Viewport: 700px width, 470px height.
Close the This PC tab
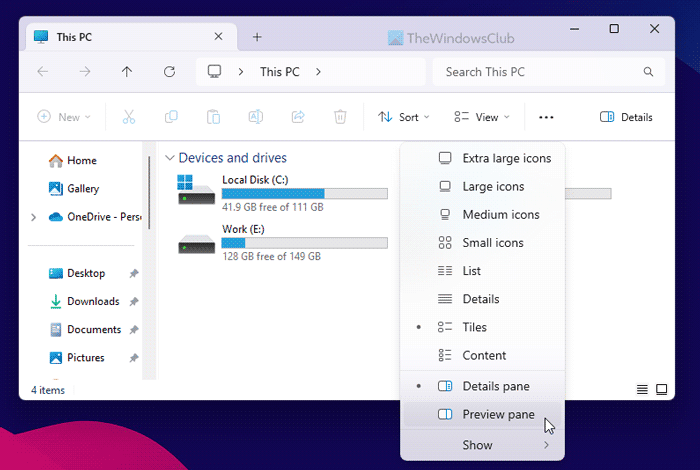pos(218,37)
